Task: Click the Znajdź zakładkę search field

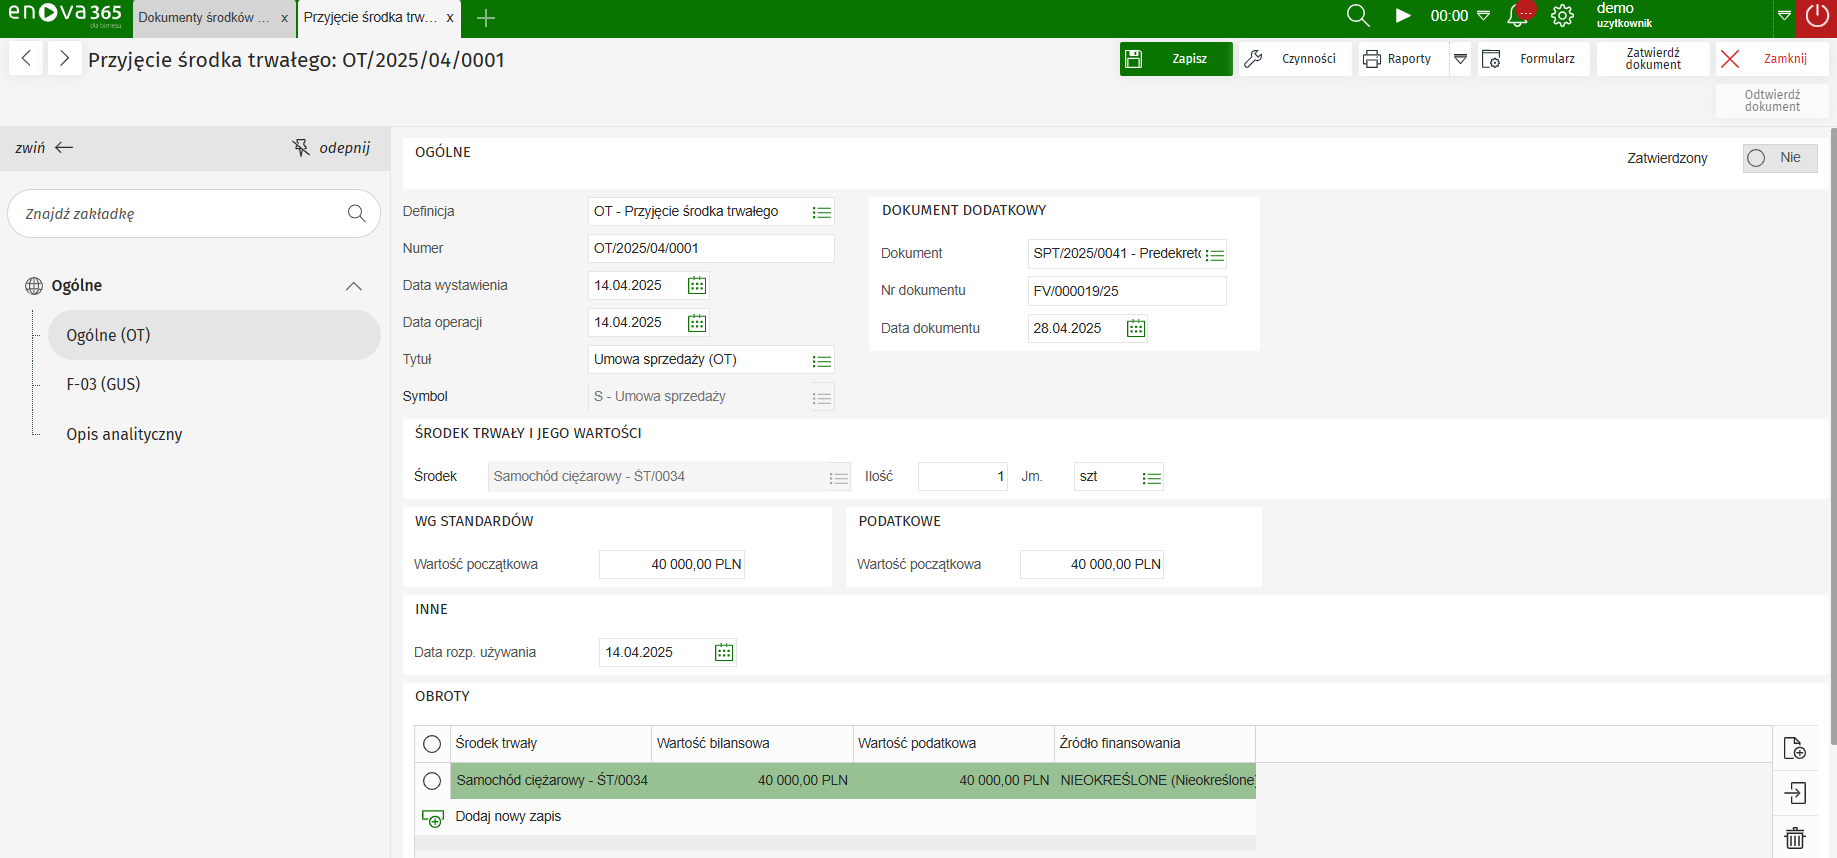Action: click(x=180, y=214)
